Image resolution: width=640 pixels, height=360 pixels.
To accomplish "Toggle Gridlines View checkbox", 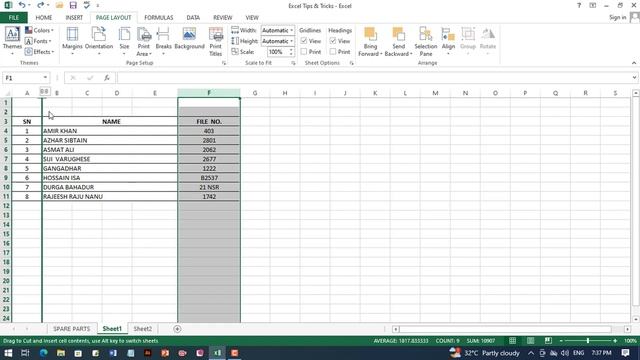I will tap(304, 41).
